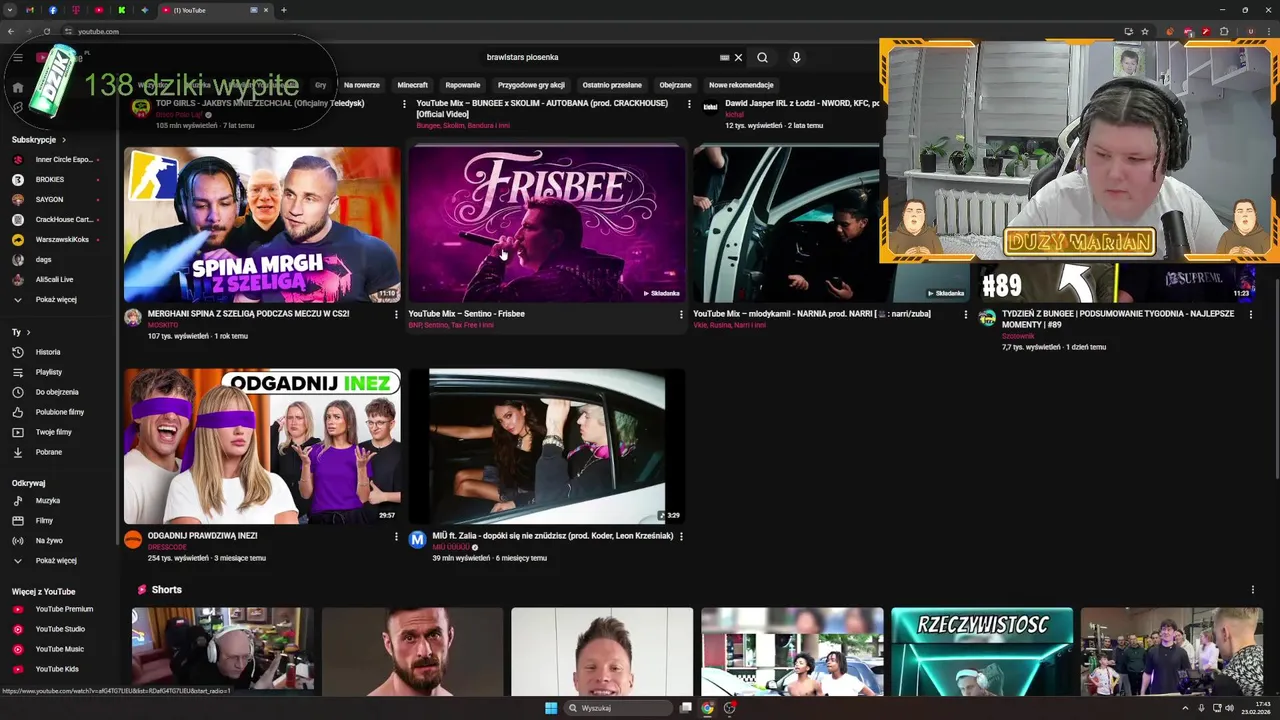Open YouTube Kids in sidebar
Screen dimensions: 1280x720
(x=56, y=669)
